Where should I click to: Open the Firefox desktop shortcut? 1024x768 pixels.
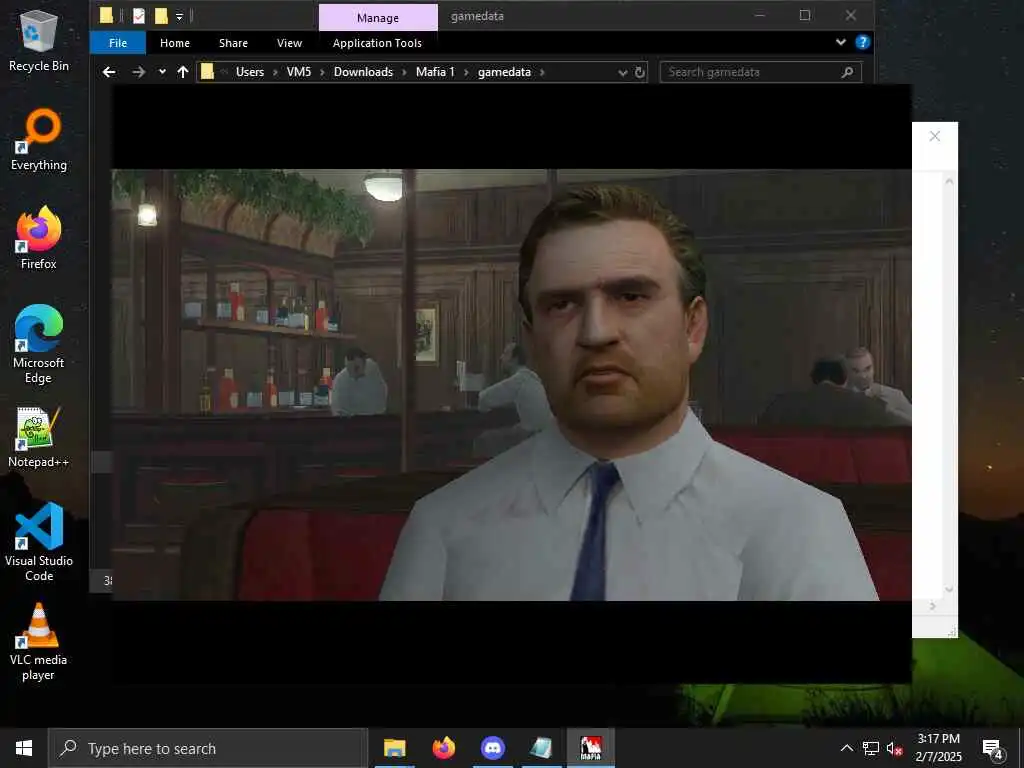pos(39,238)
